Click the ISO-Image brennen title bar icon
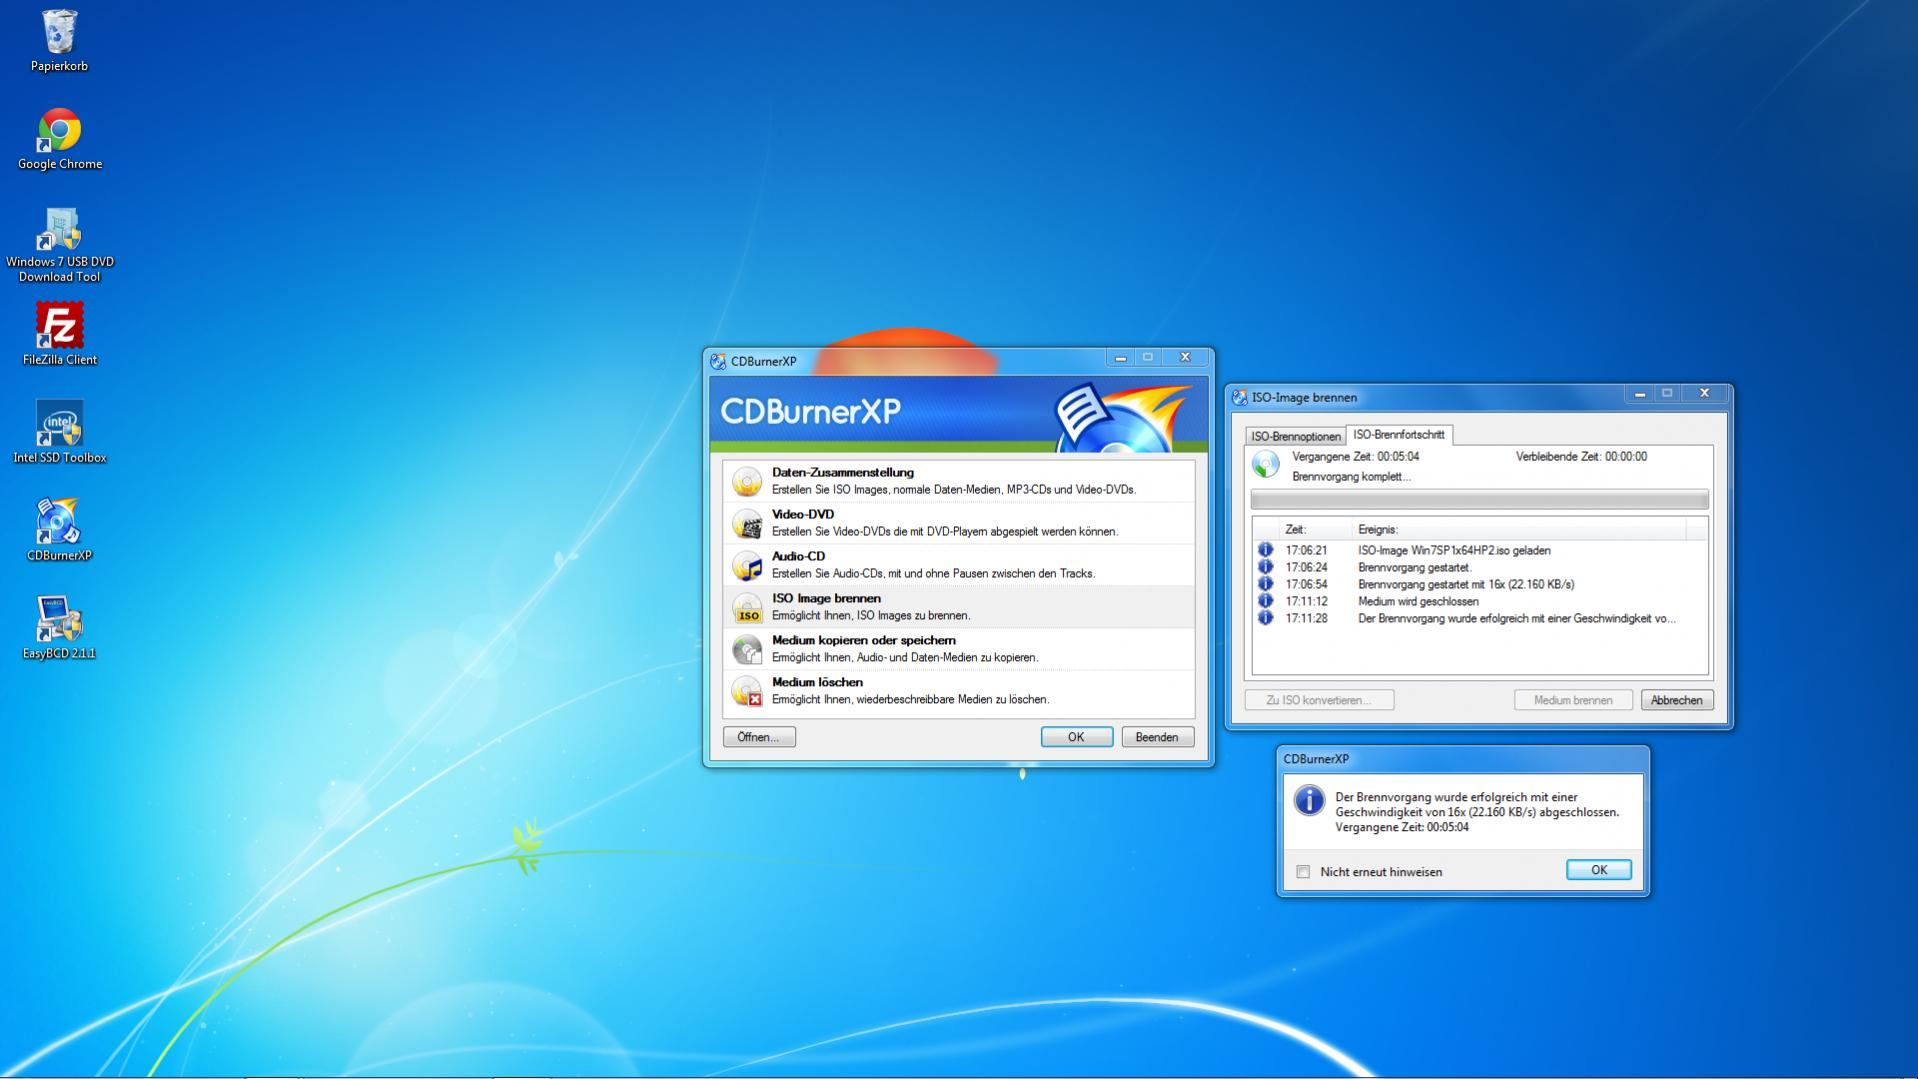 coord(1240,397)
